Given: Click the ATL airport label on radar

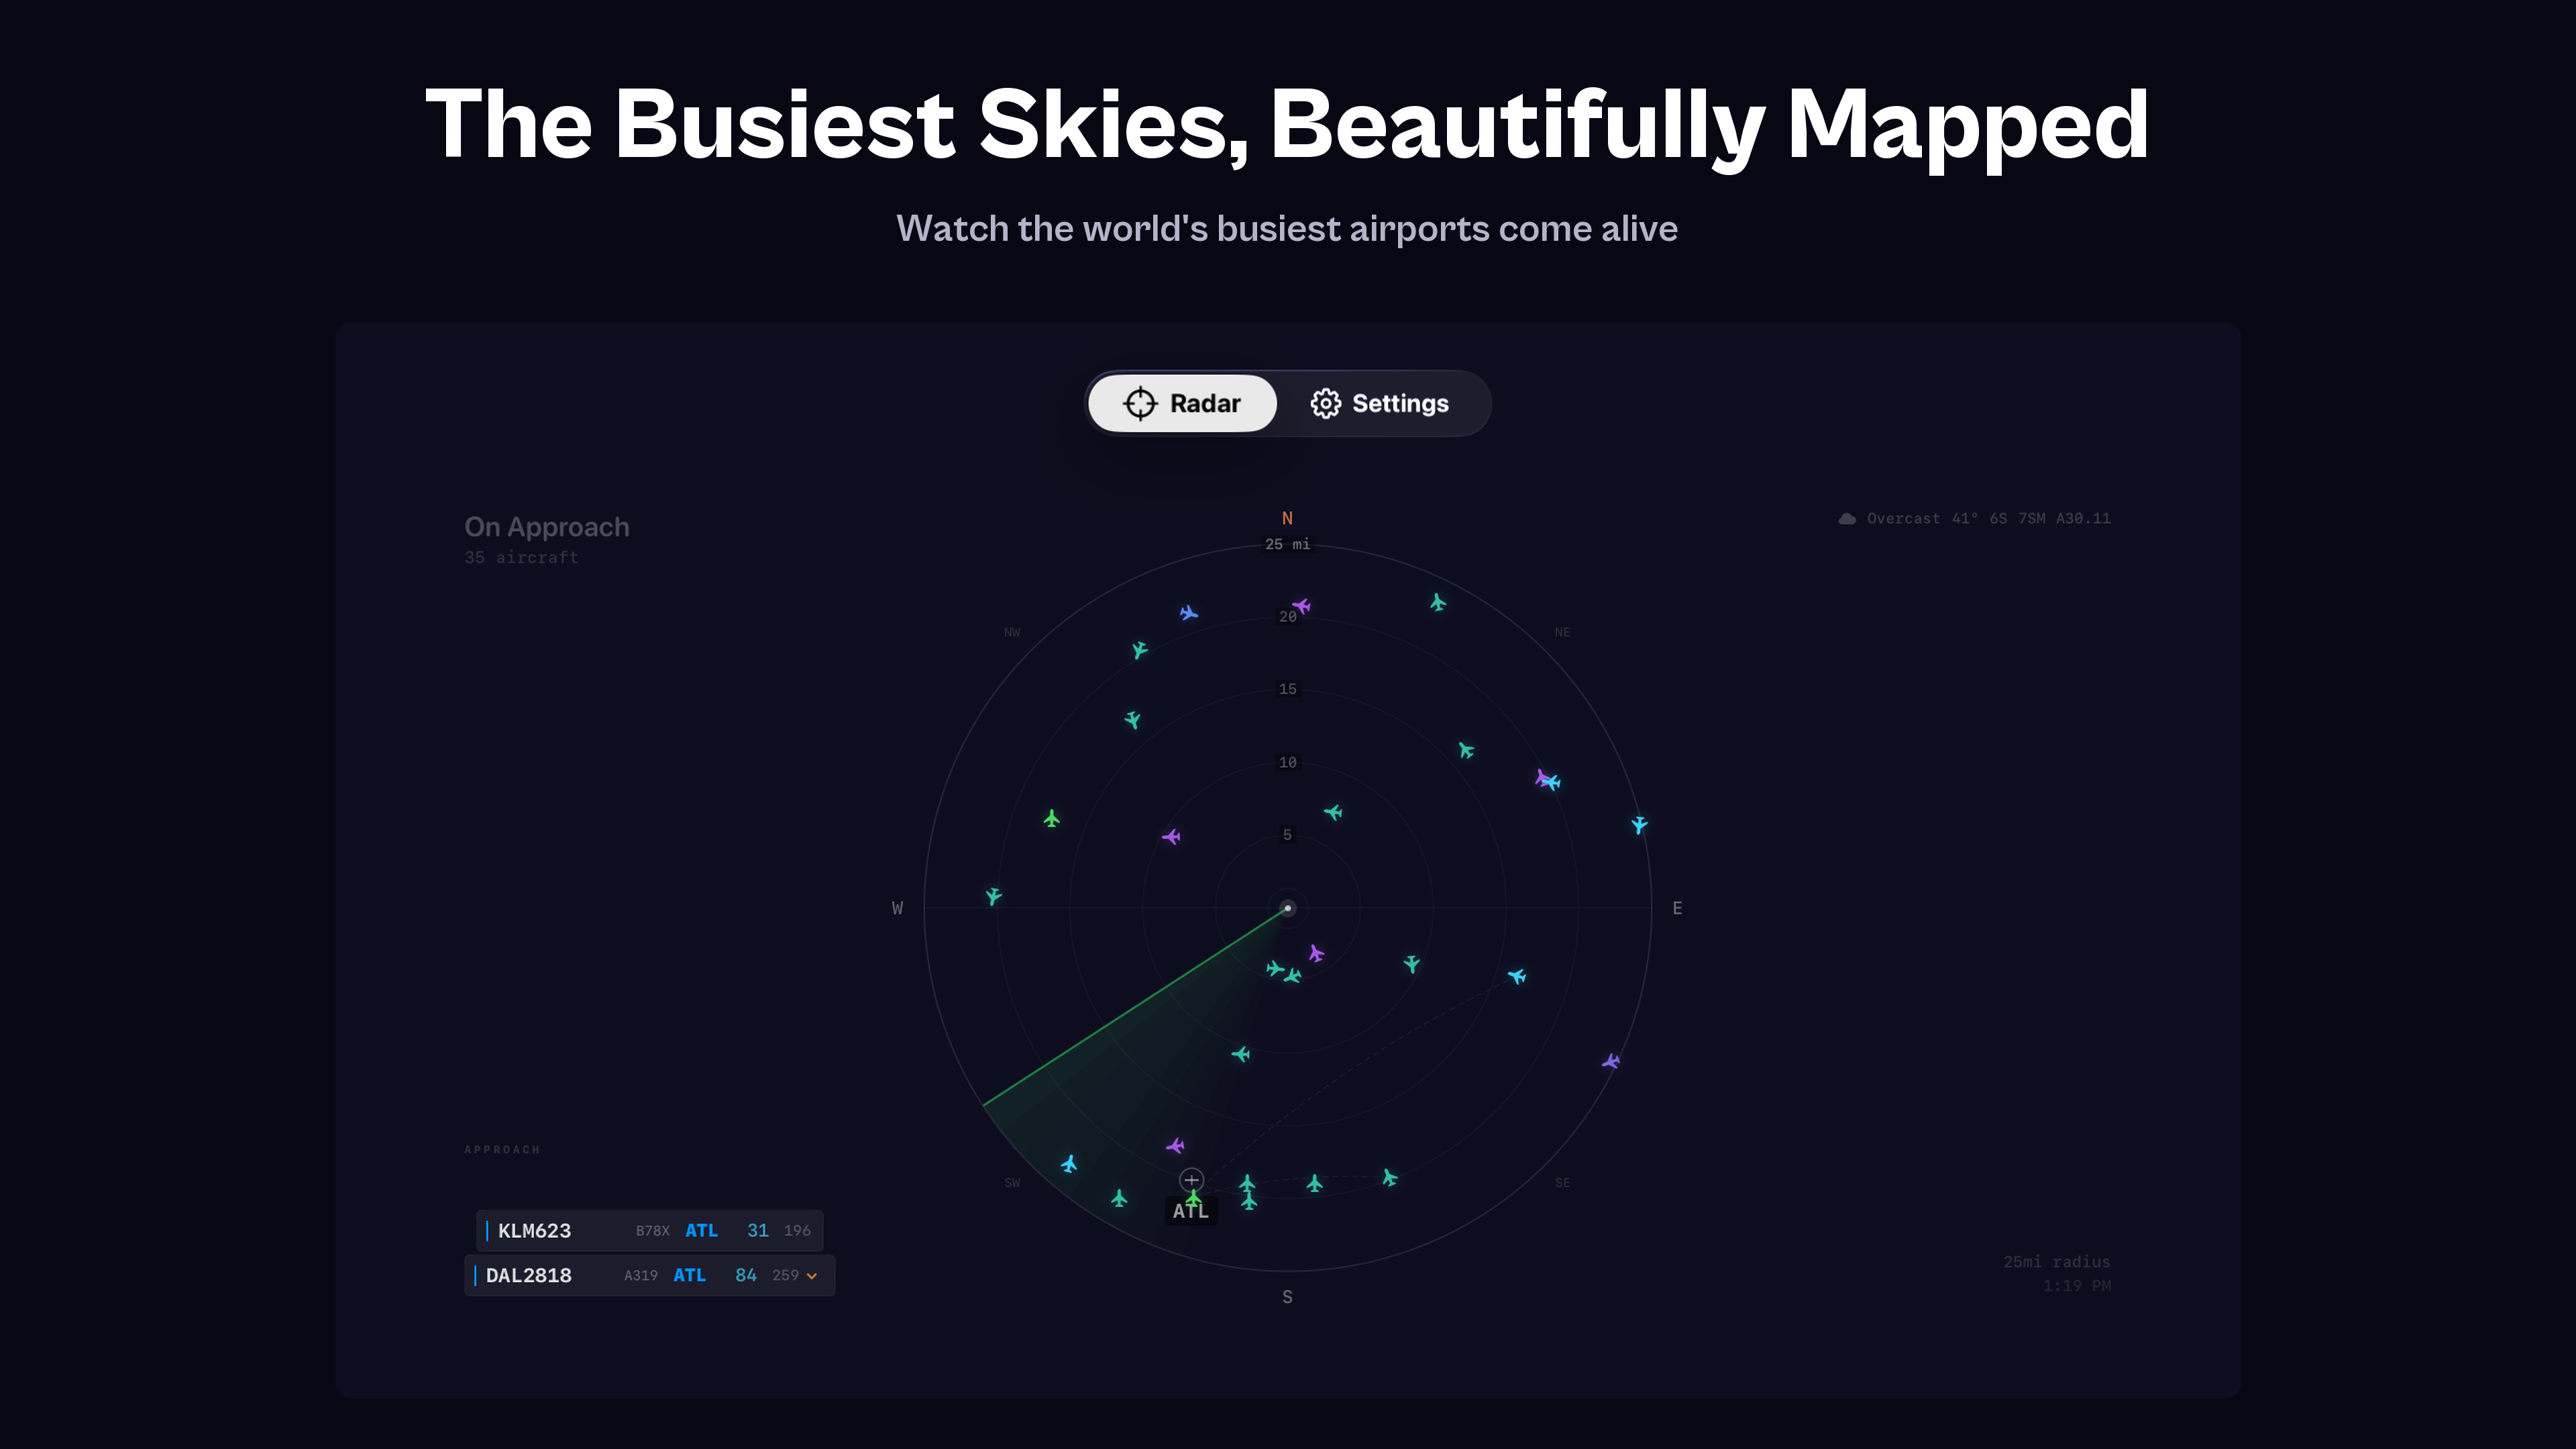Looking at the screenshot, I should [x=1191, y=1211].
